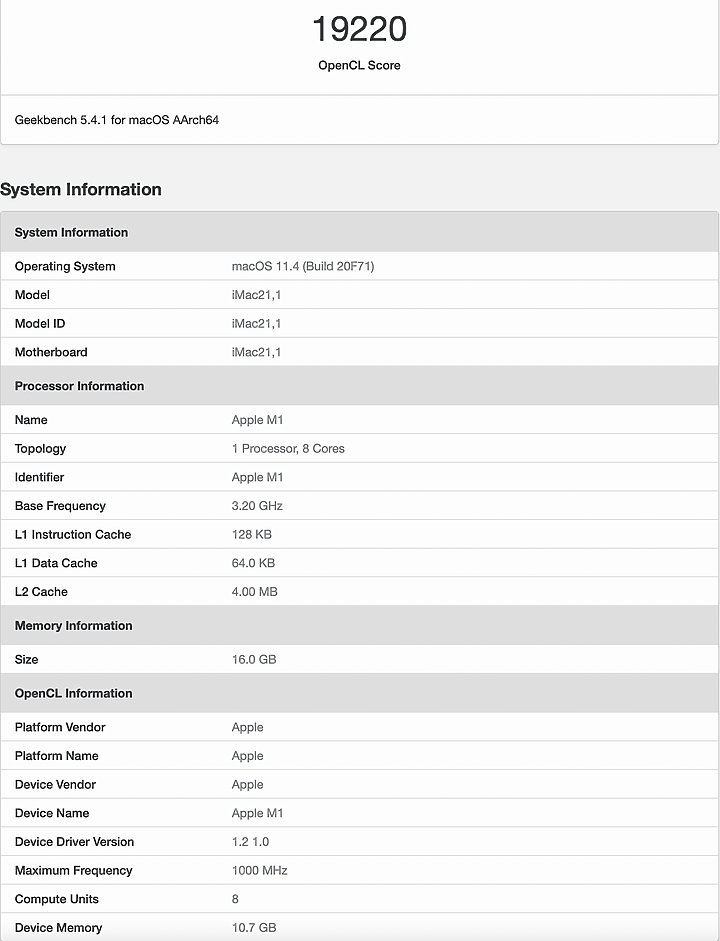Click the Maximum Frequency value 1000 MHz
The image size is (720, 941).
click(x=259, y=871)
